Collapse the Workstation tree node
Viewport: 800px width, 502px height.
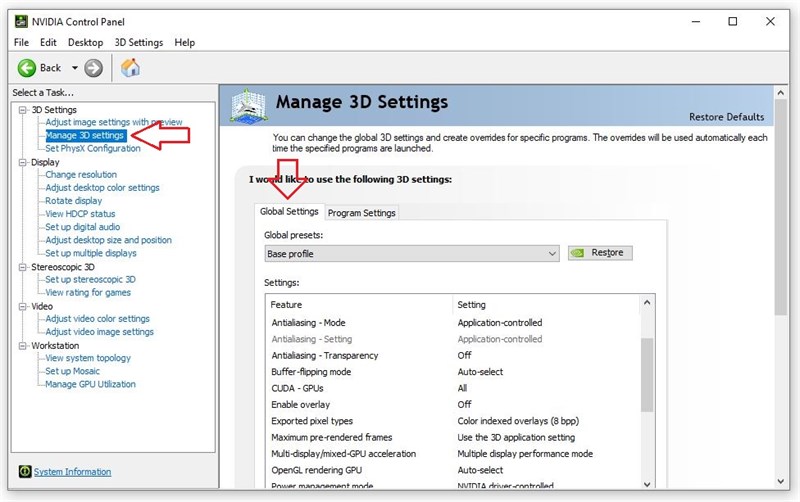[x=22, y=346]
